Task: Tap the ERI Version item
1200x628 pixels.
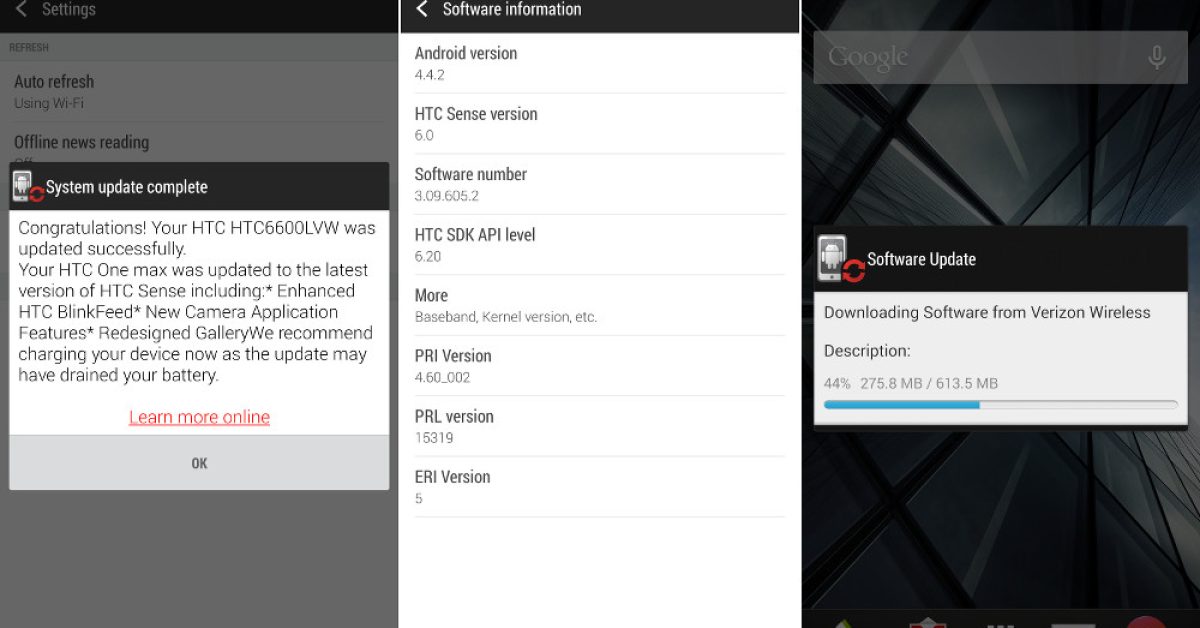Action: click(600, 487)
